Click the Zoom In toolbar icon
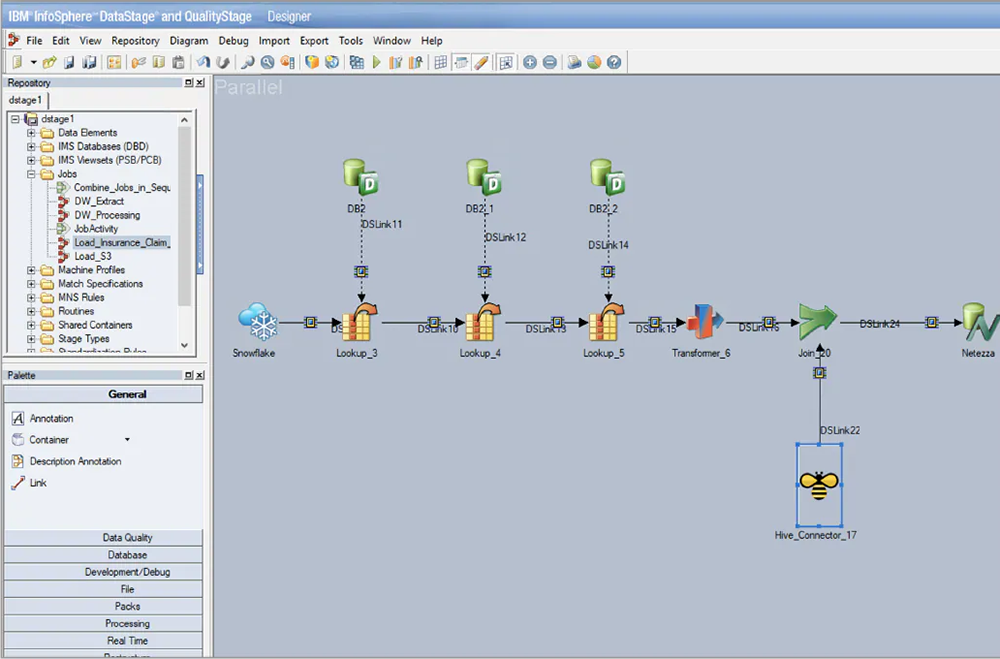The height and width of the screenshot is (659, 1000). tap(532, 62)
